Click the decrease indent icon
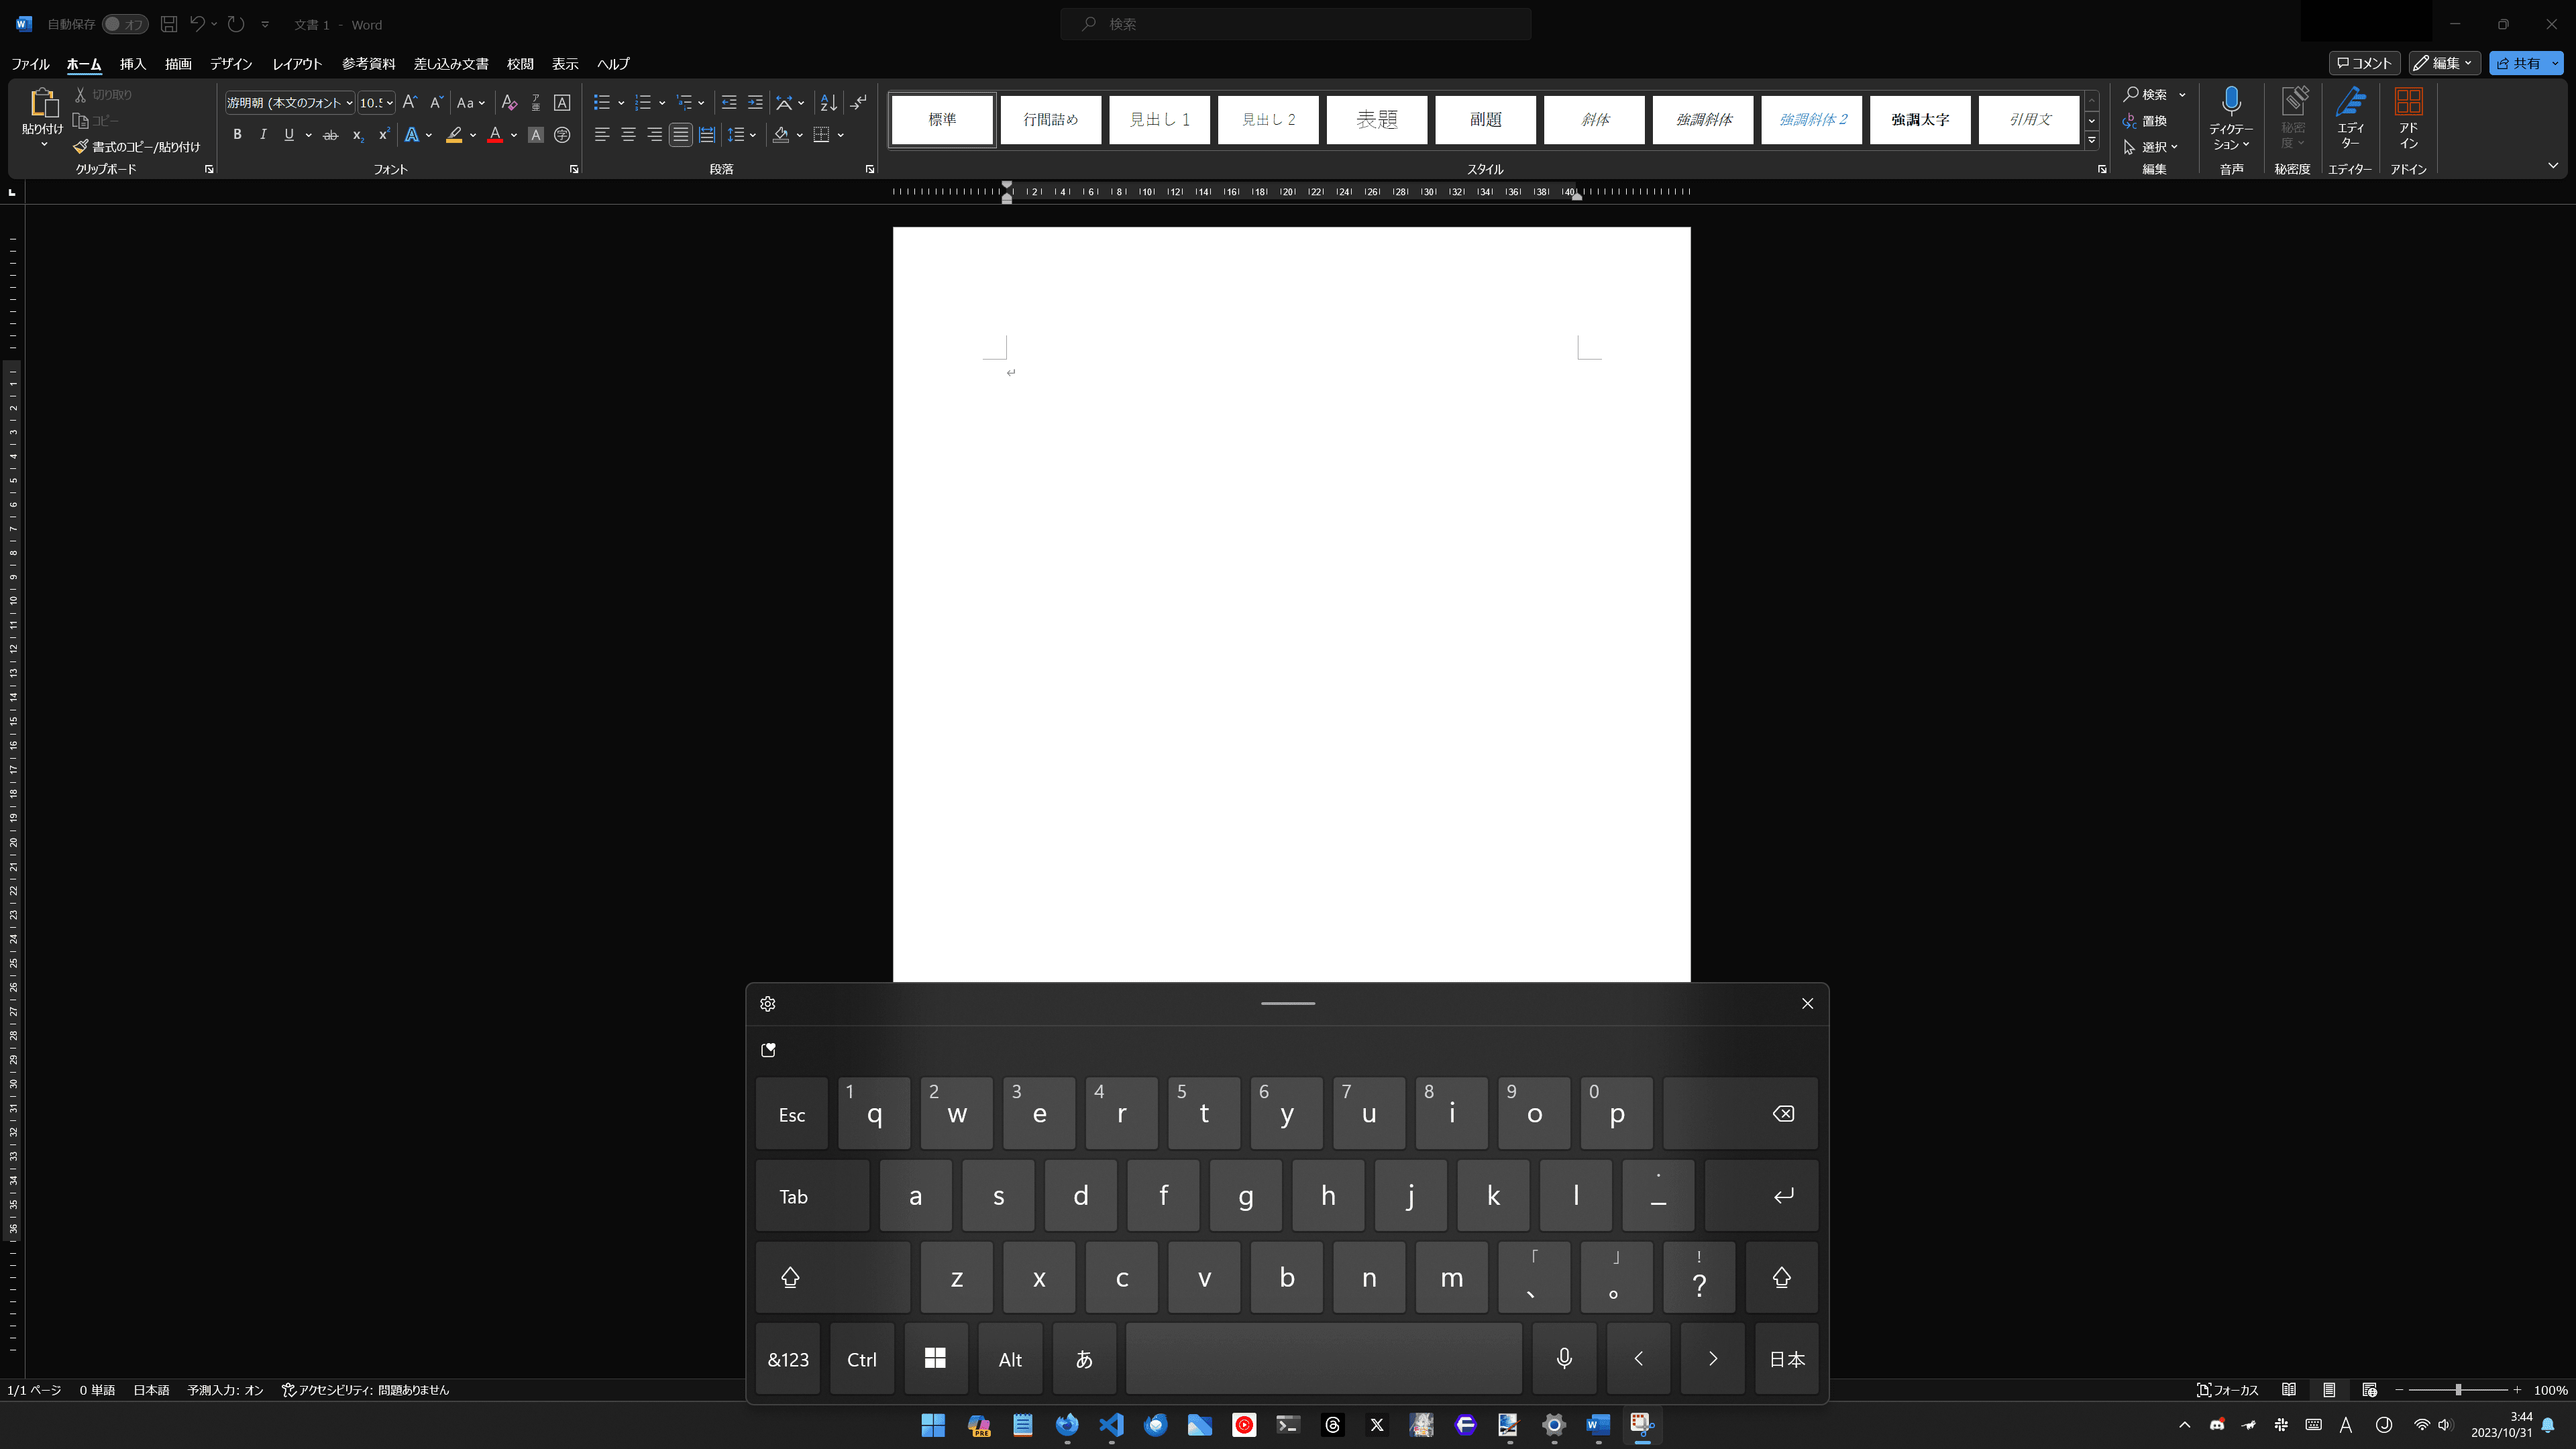The image size is (2576, 1449). 729,102
